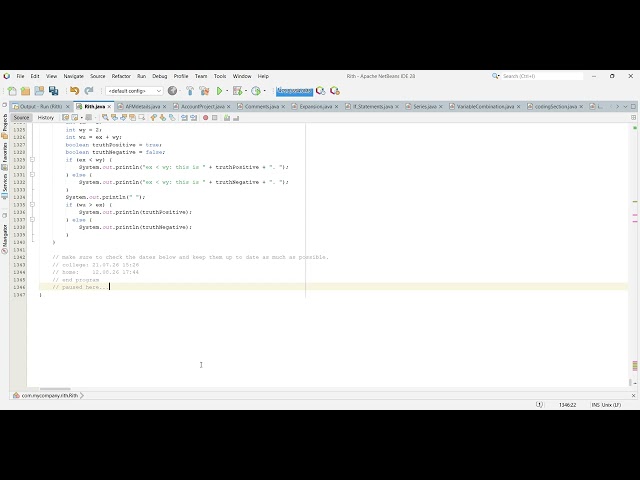Open the Navigate menu
This screenshot has width=640, height=480.
point(73,76)
